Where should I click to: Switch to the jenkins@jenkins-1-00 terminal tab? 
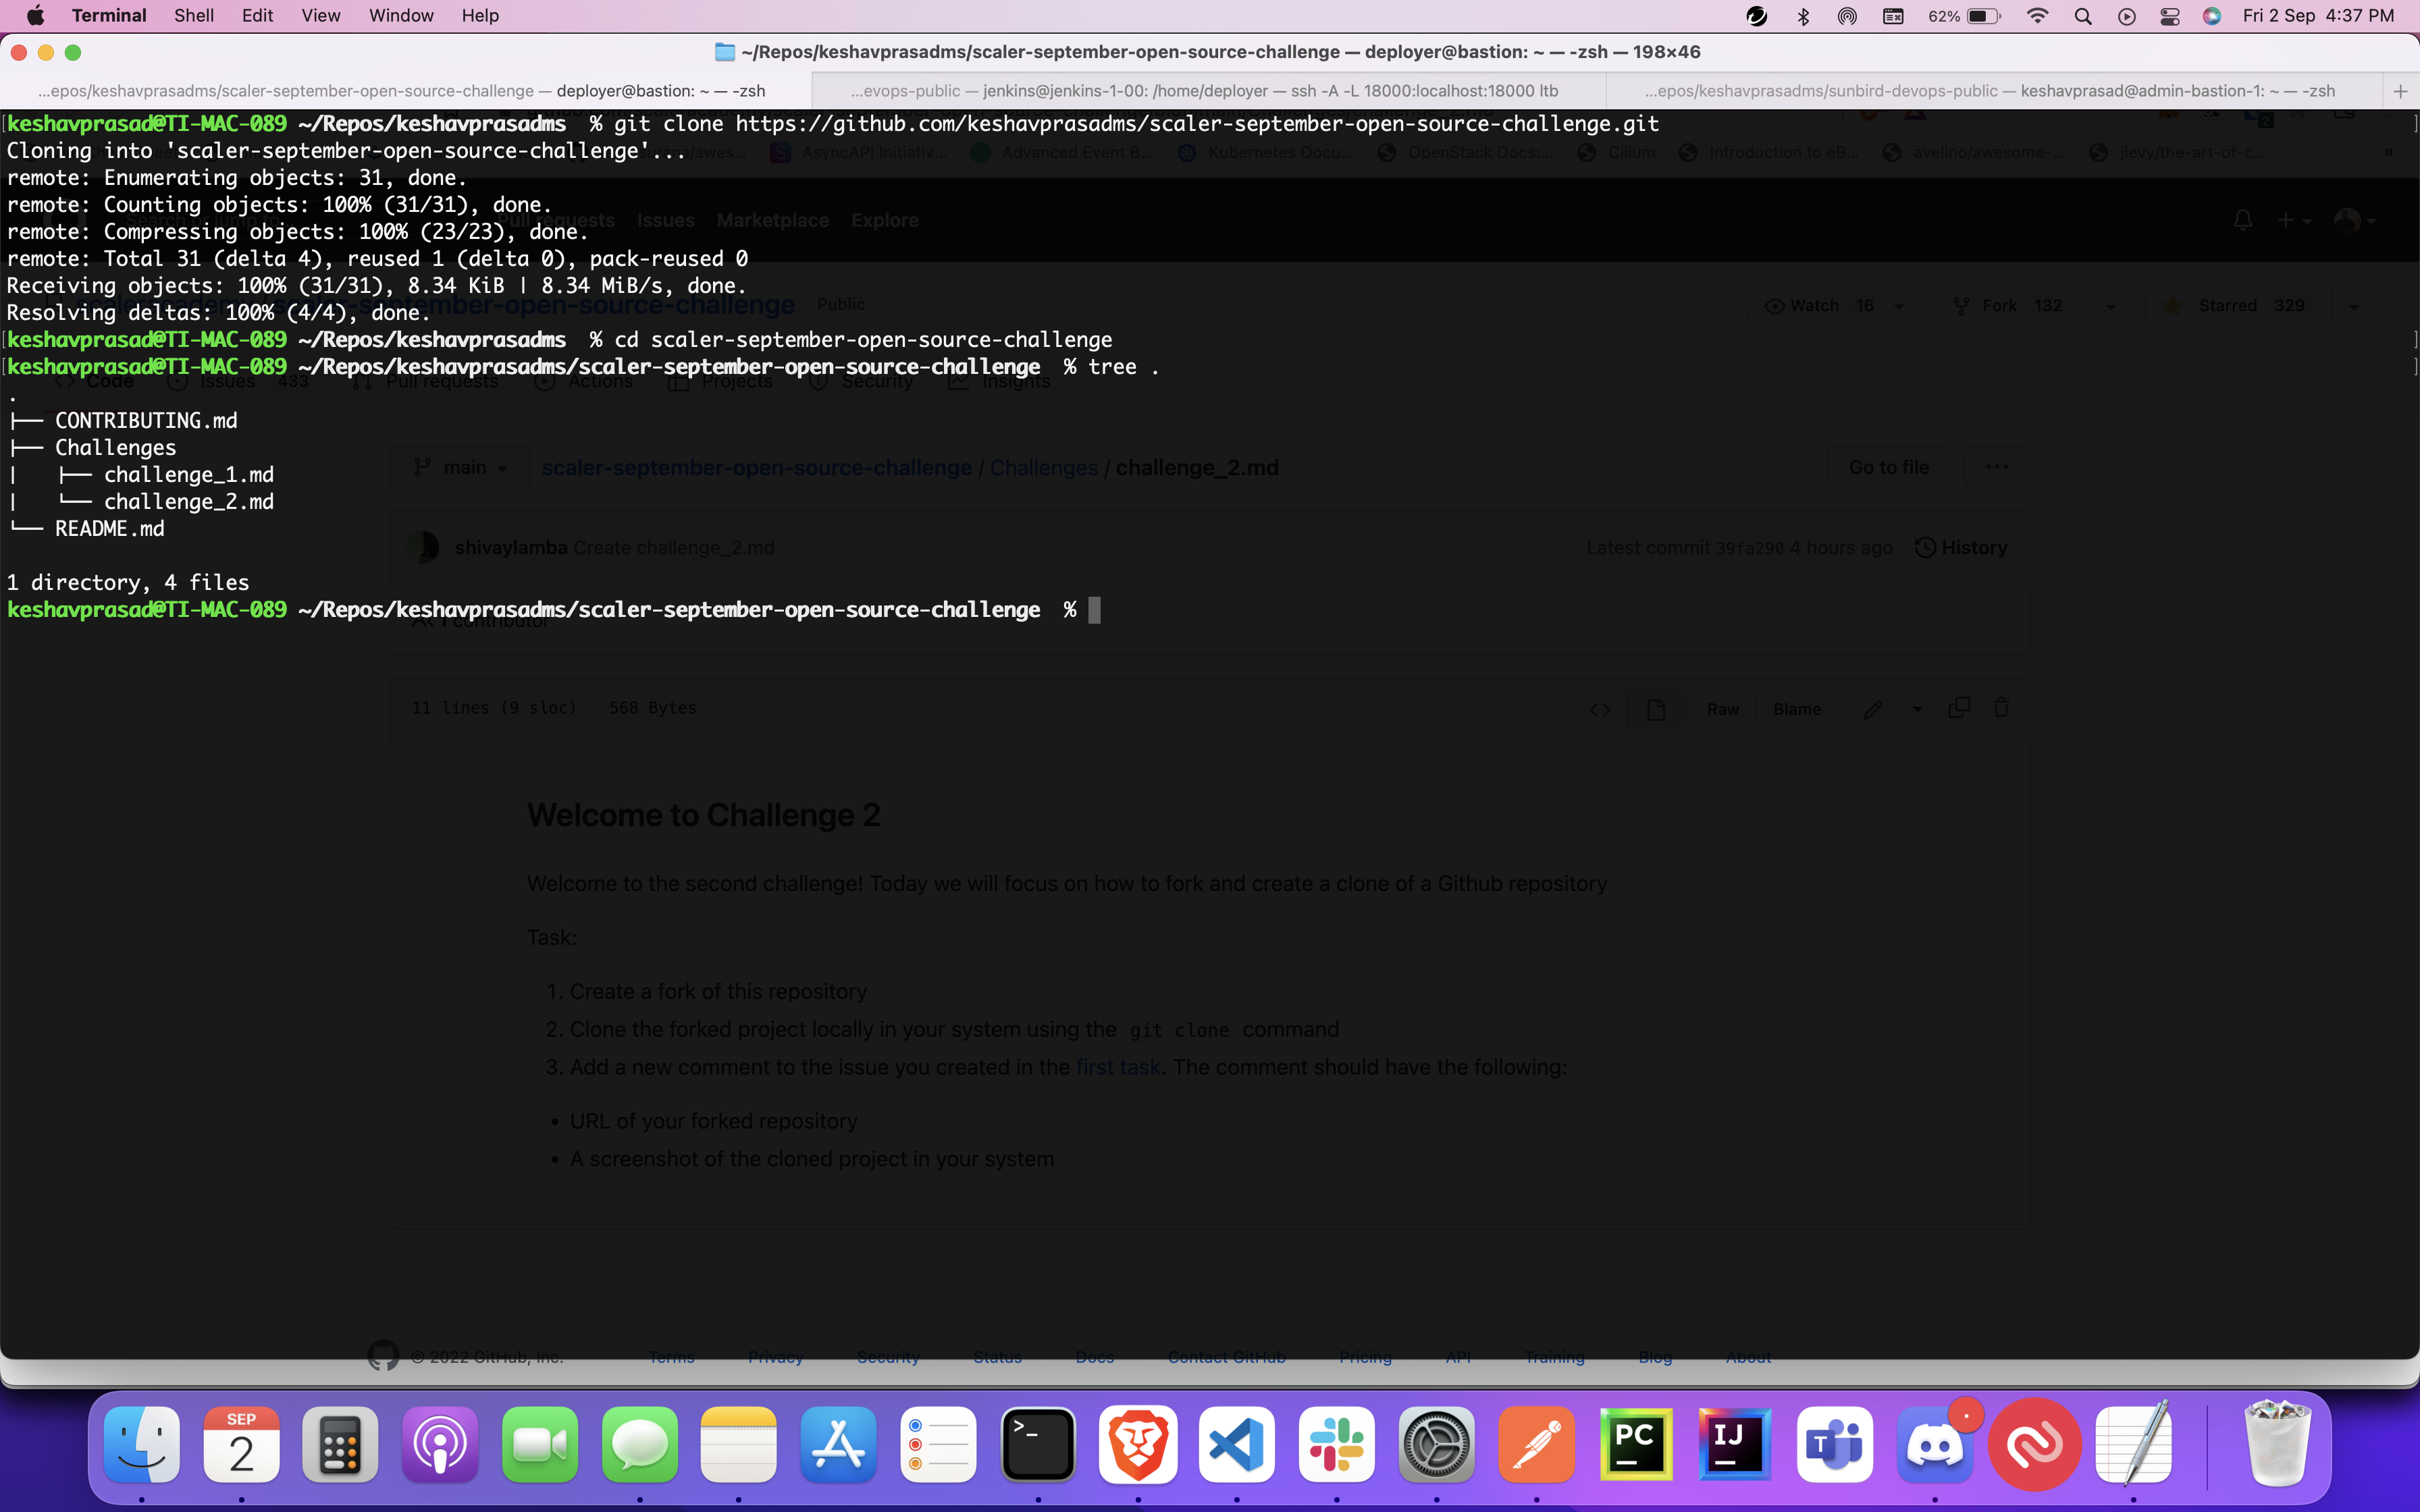click(1204, 91)
